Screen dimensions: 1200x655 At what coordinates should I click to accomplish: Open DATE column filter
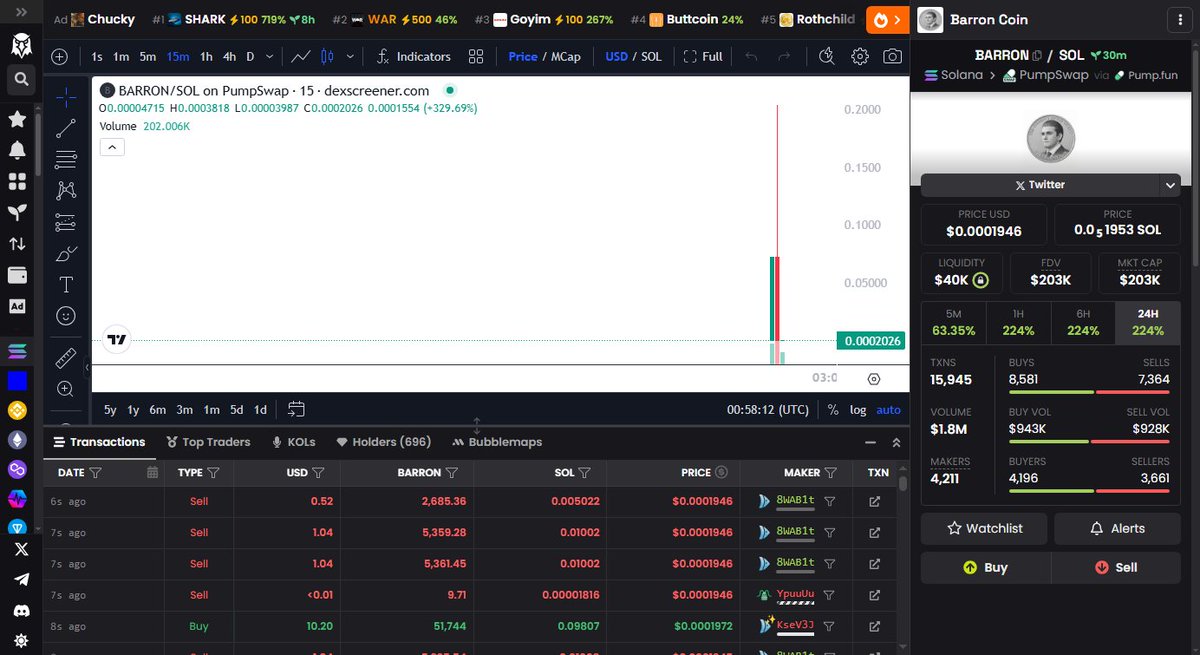pyautogui.click(x=95, y=472)
